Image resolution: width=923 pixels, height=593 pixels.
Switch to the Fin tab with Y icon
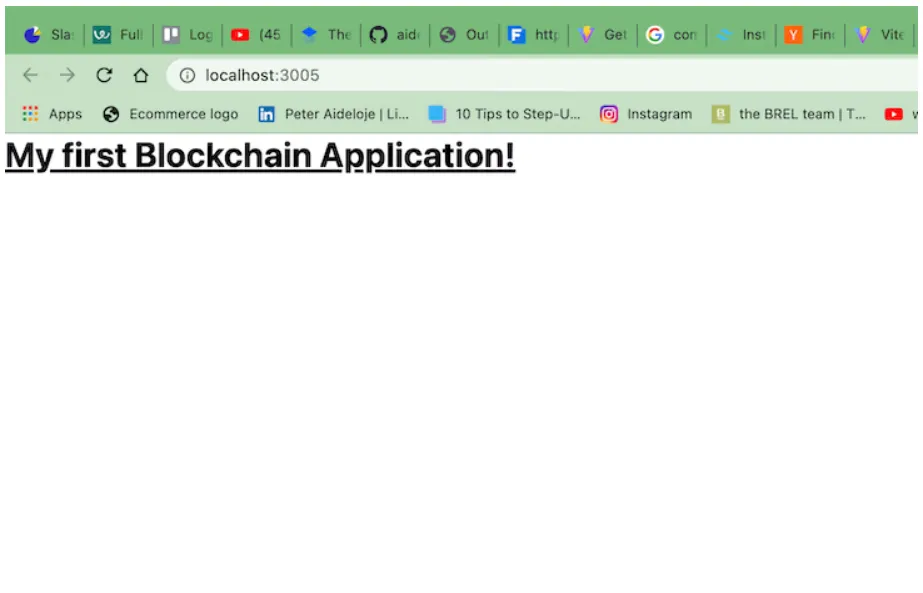point(809,35)
